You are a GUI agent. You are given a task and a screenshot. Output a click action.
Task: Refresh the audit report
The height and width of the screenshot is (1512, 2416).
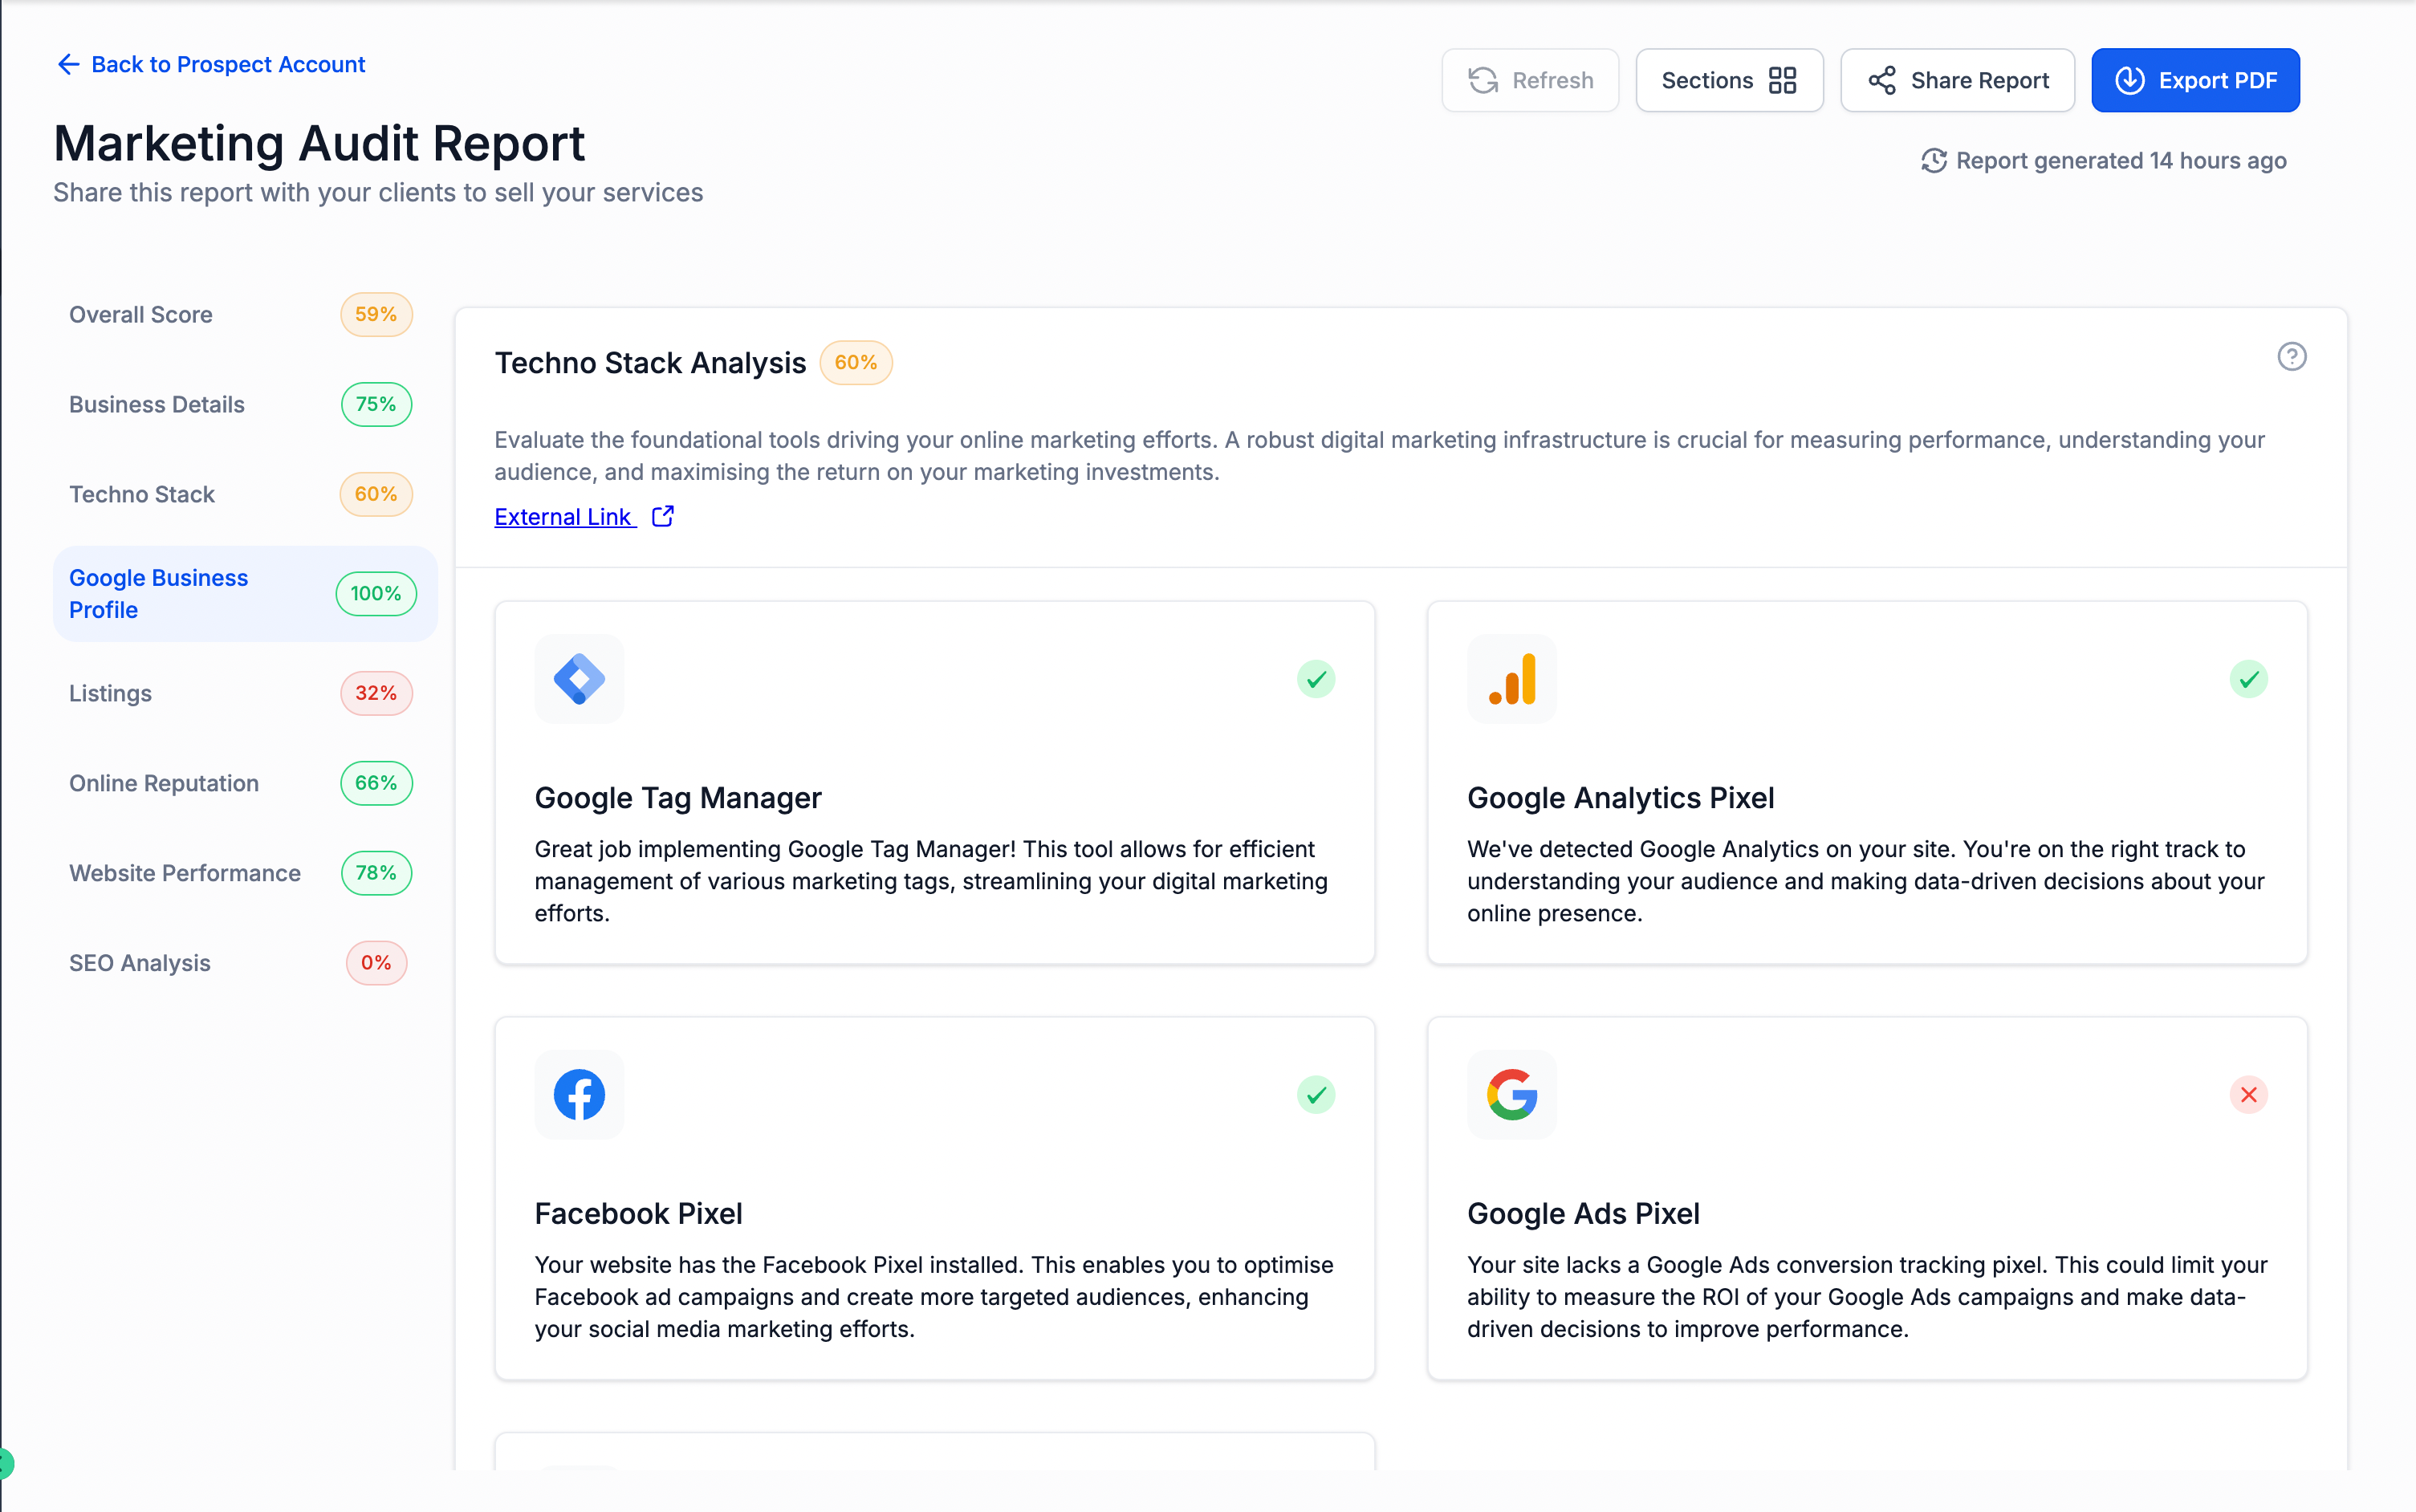click(1530, 80)
